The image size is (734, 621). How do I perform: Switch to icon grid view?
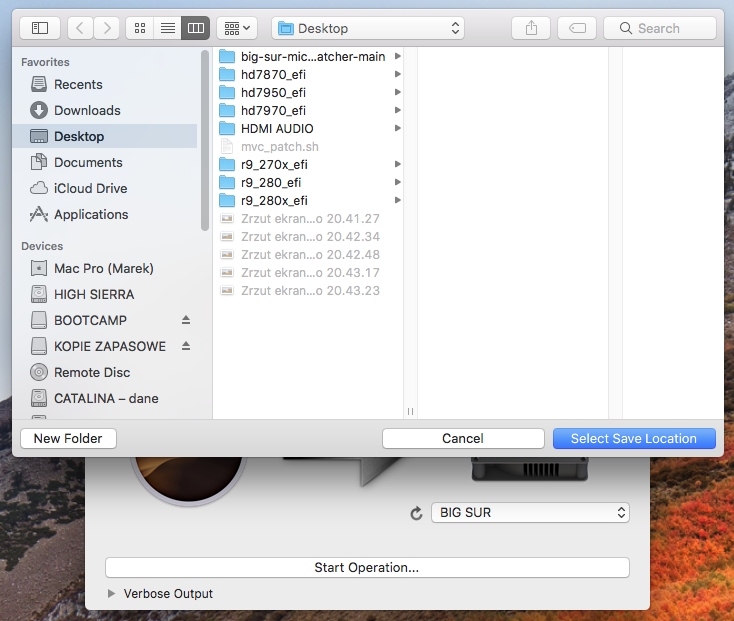140,28
